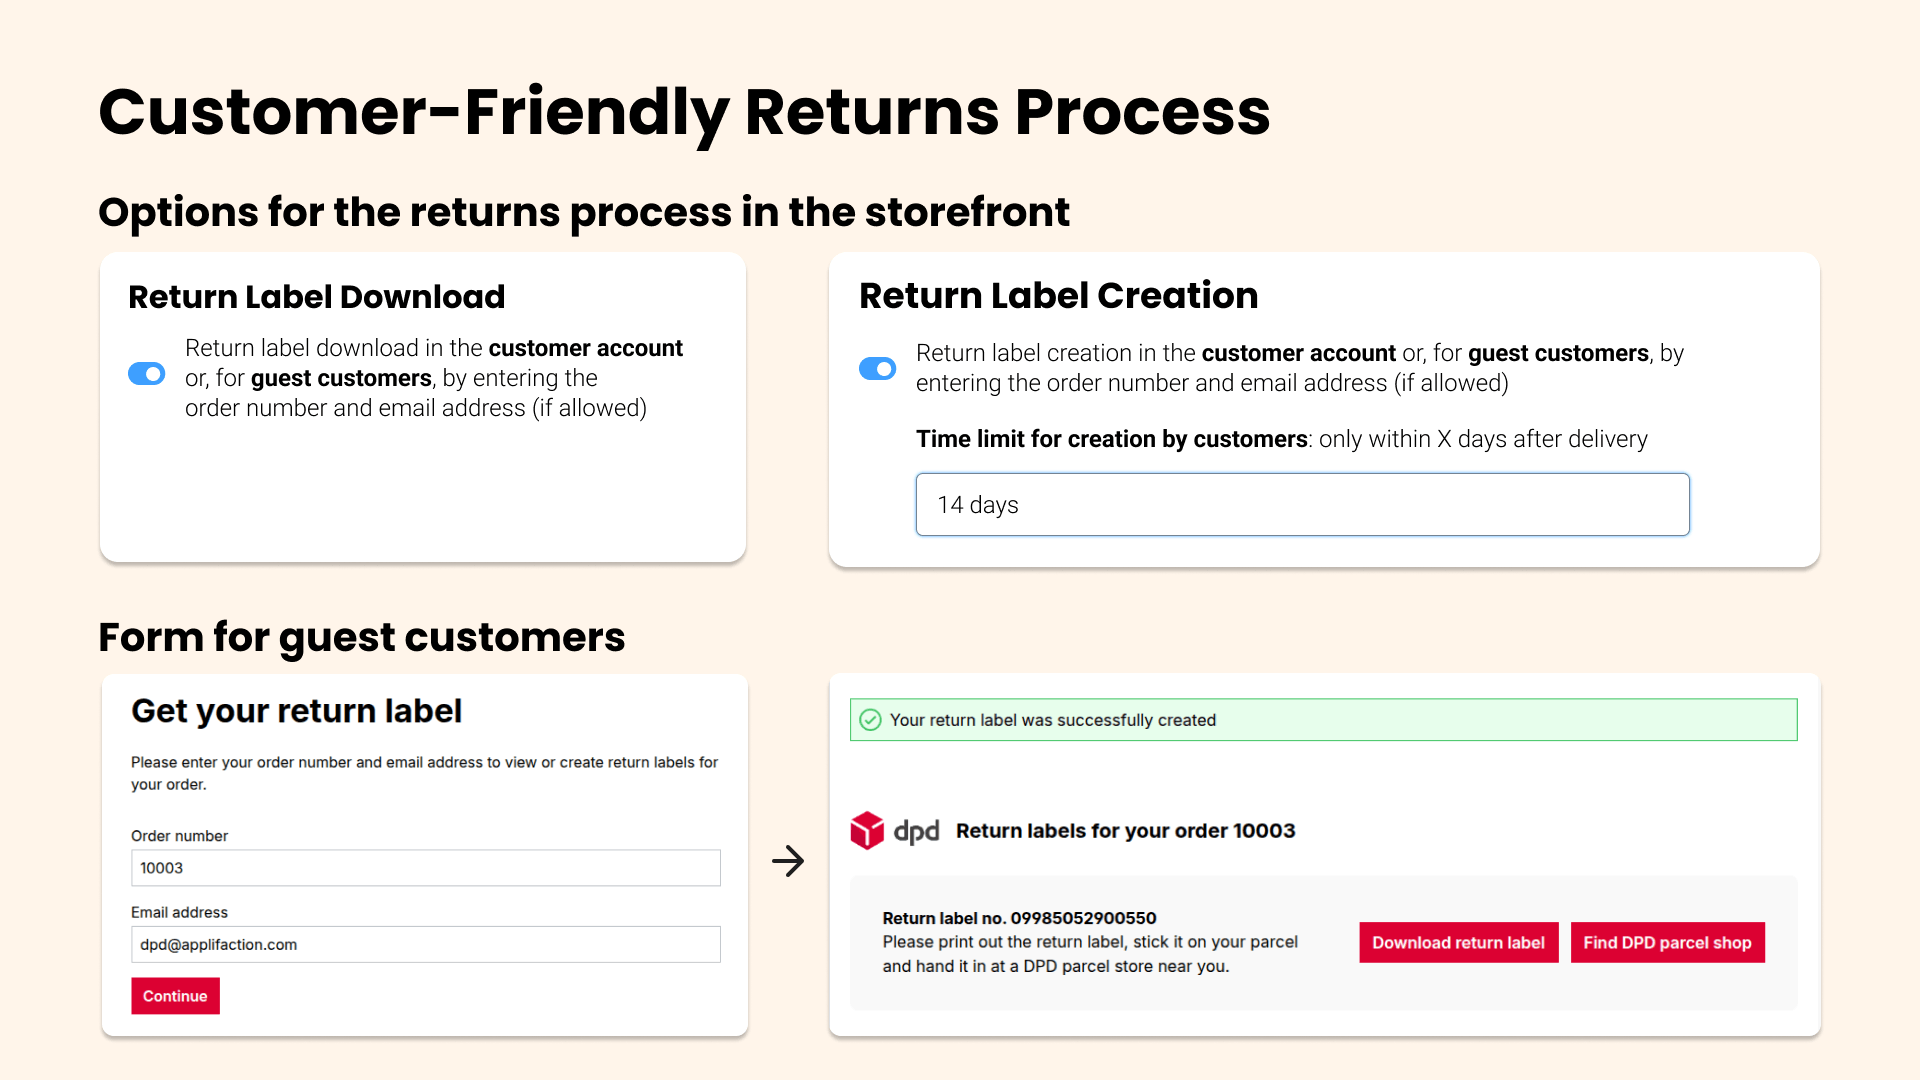Viewport: 1920px width, 1080px height.
Task: Toggle the Return Label Download switch
Action: [147, 374]
